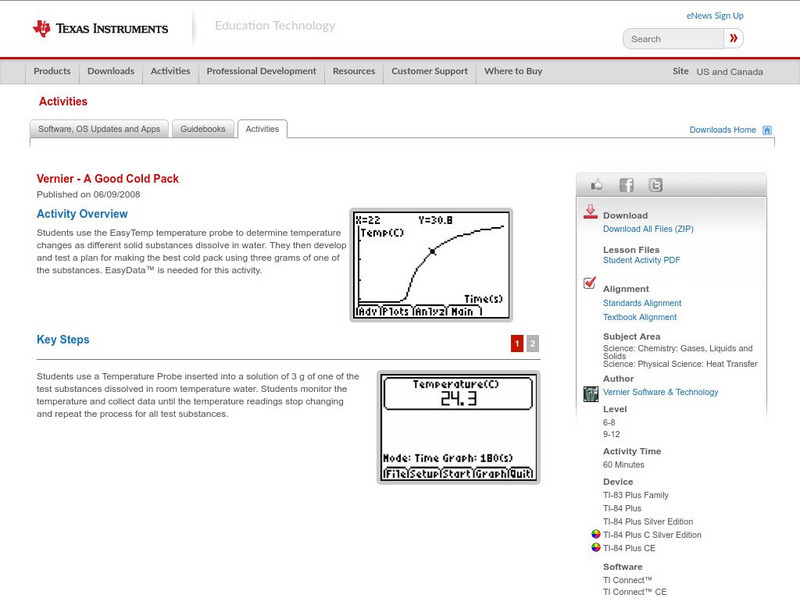Click the Downloads Home house icon
The height and width of the screenshot is (598, 800).
[767, 130]
